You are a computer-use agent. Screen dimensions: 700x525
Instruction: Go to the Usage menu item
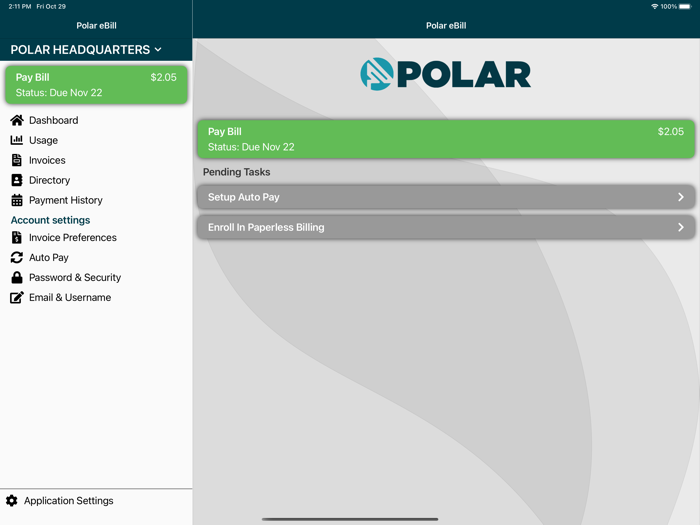point(43,140)
